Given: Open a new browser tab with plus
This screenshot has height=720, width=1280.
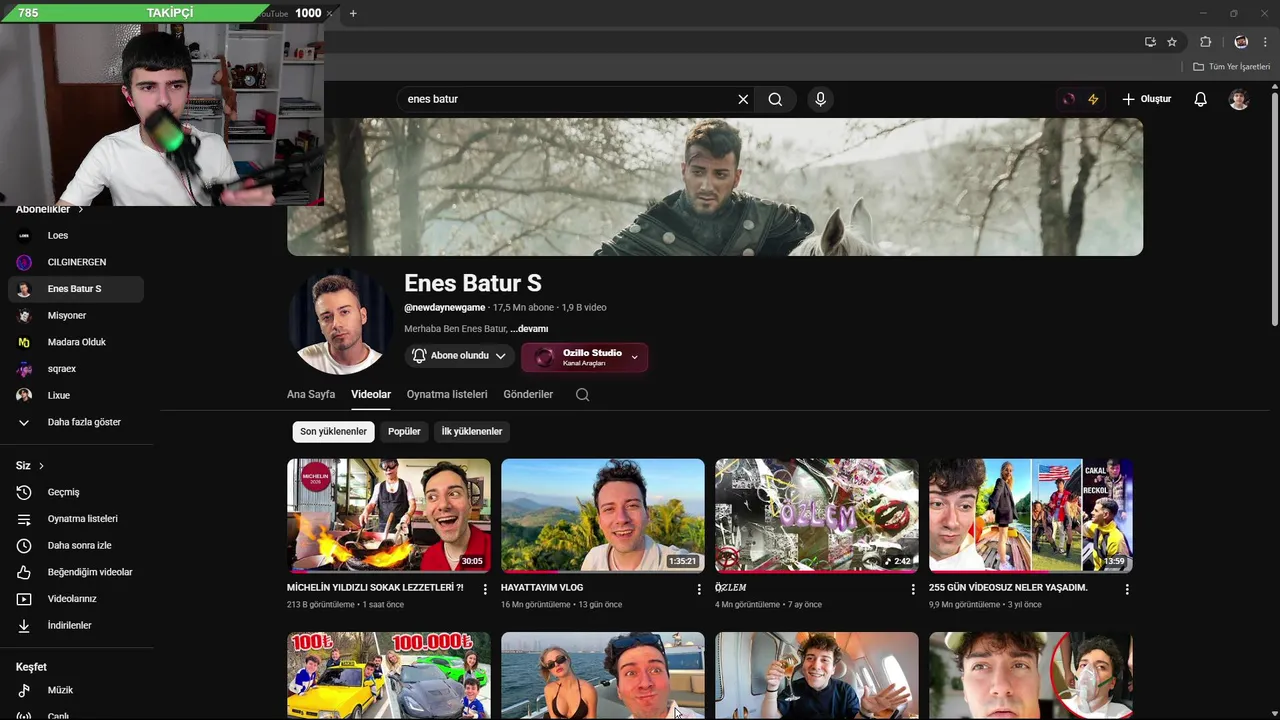Looking at the screenshot, I should coord(353,13).
